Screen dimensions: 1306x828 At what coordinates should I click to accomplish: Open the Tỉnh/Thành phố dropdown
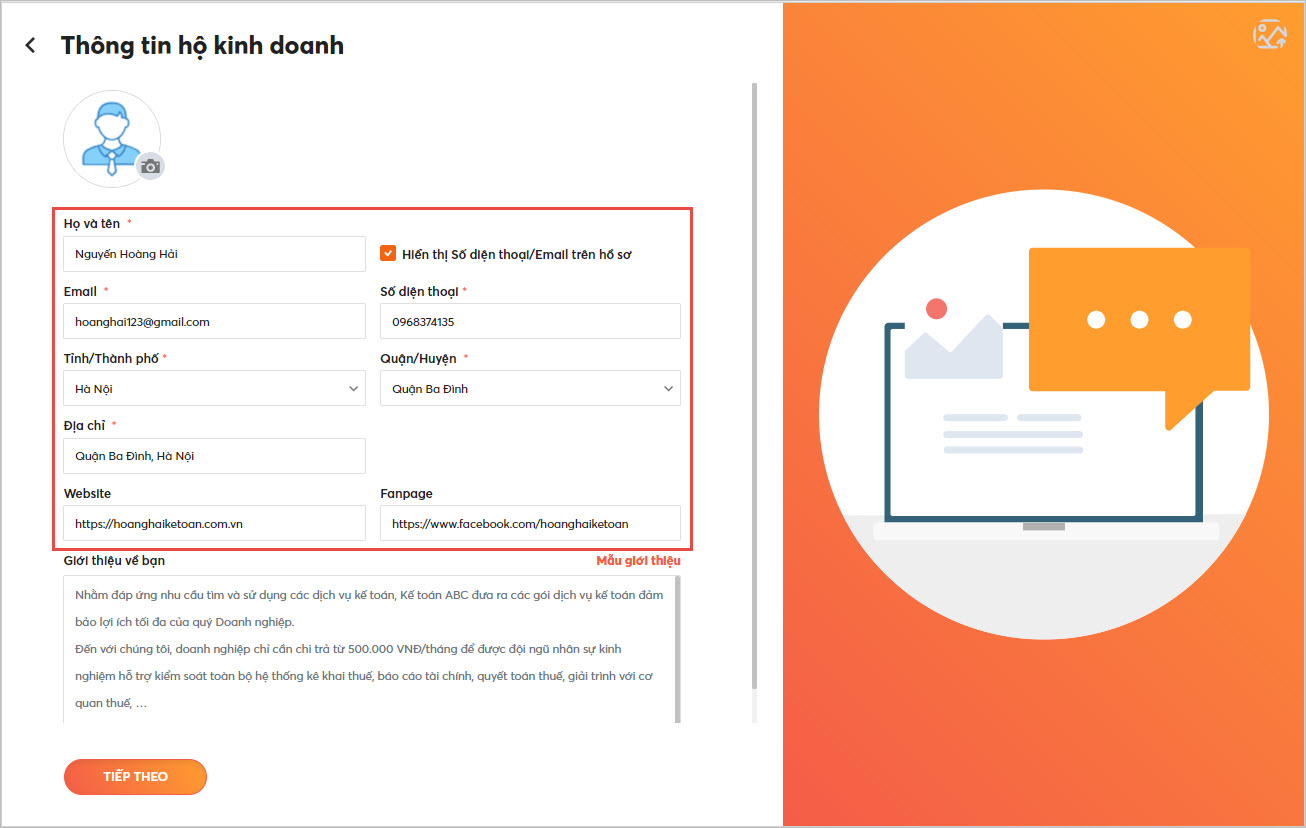[x=214, y=388]
